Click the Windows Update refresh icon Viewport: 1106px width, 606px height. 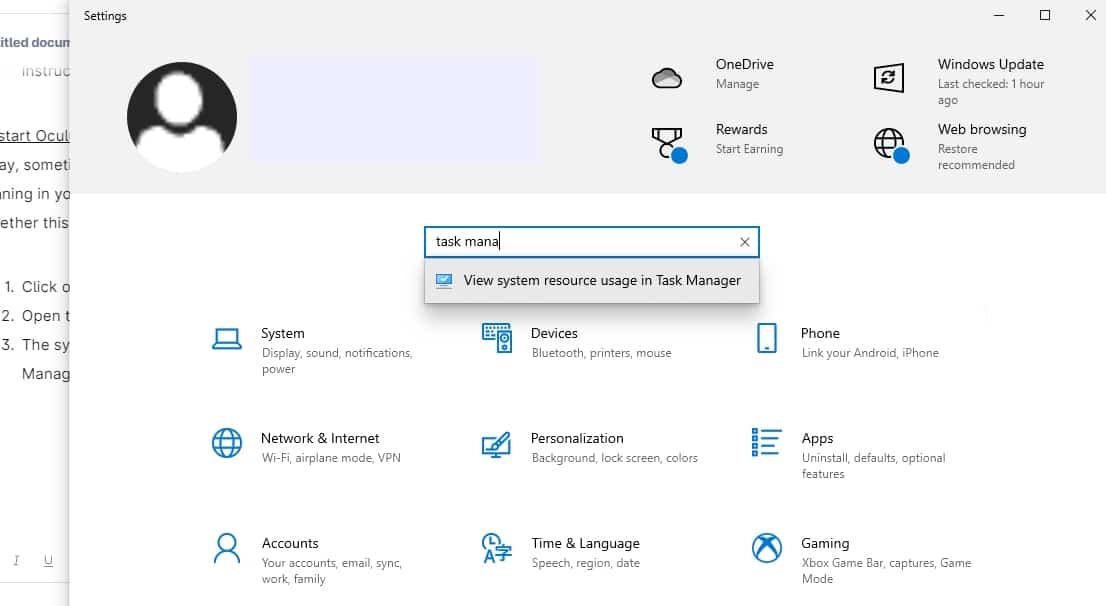pos(889,78)
